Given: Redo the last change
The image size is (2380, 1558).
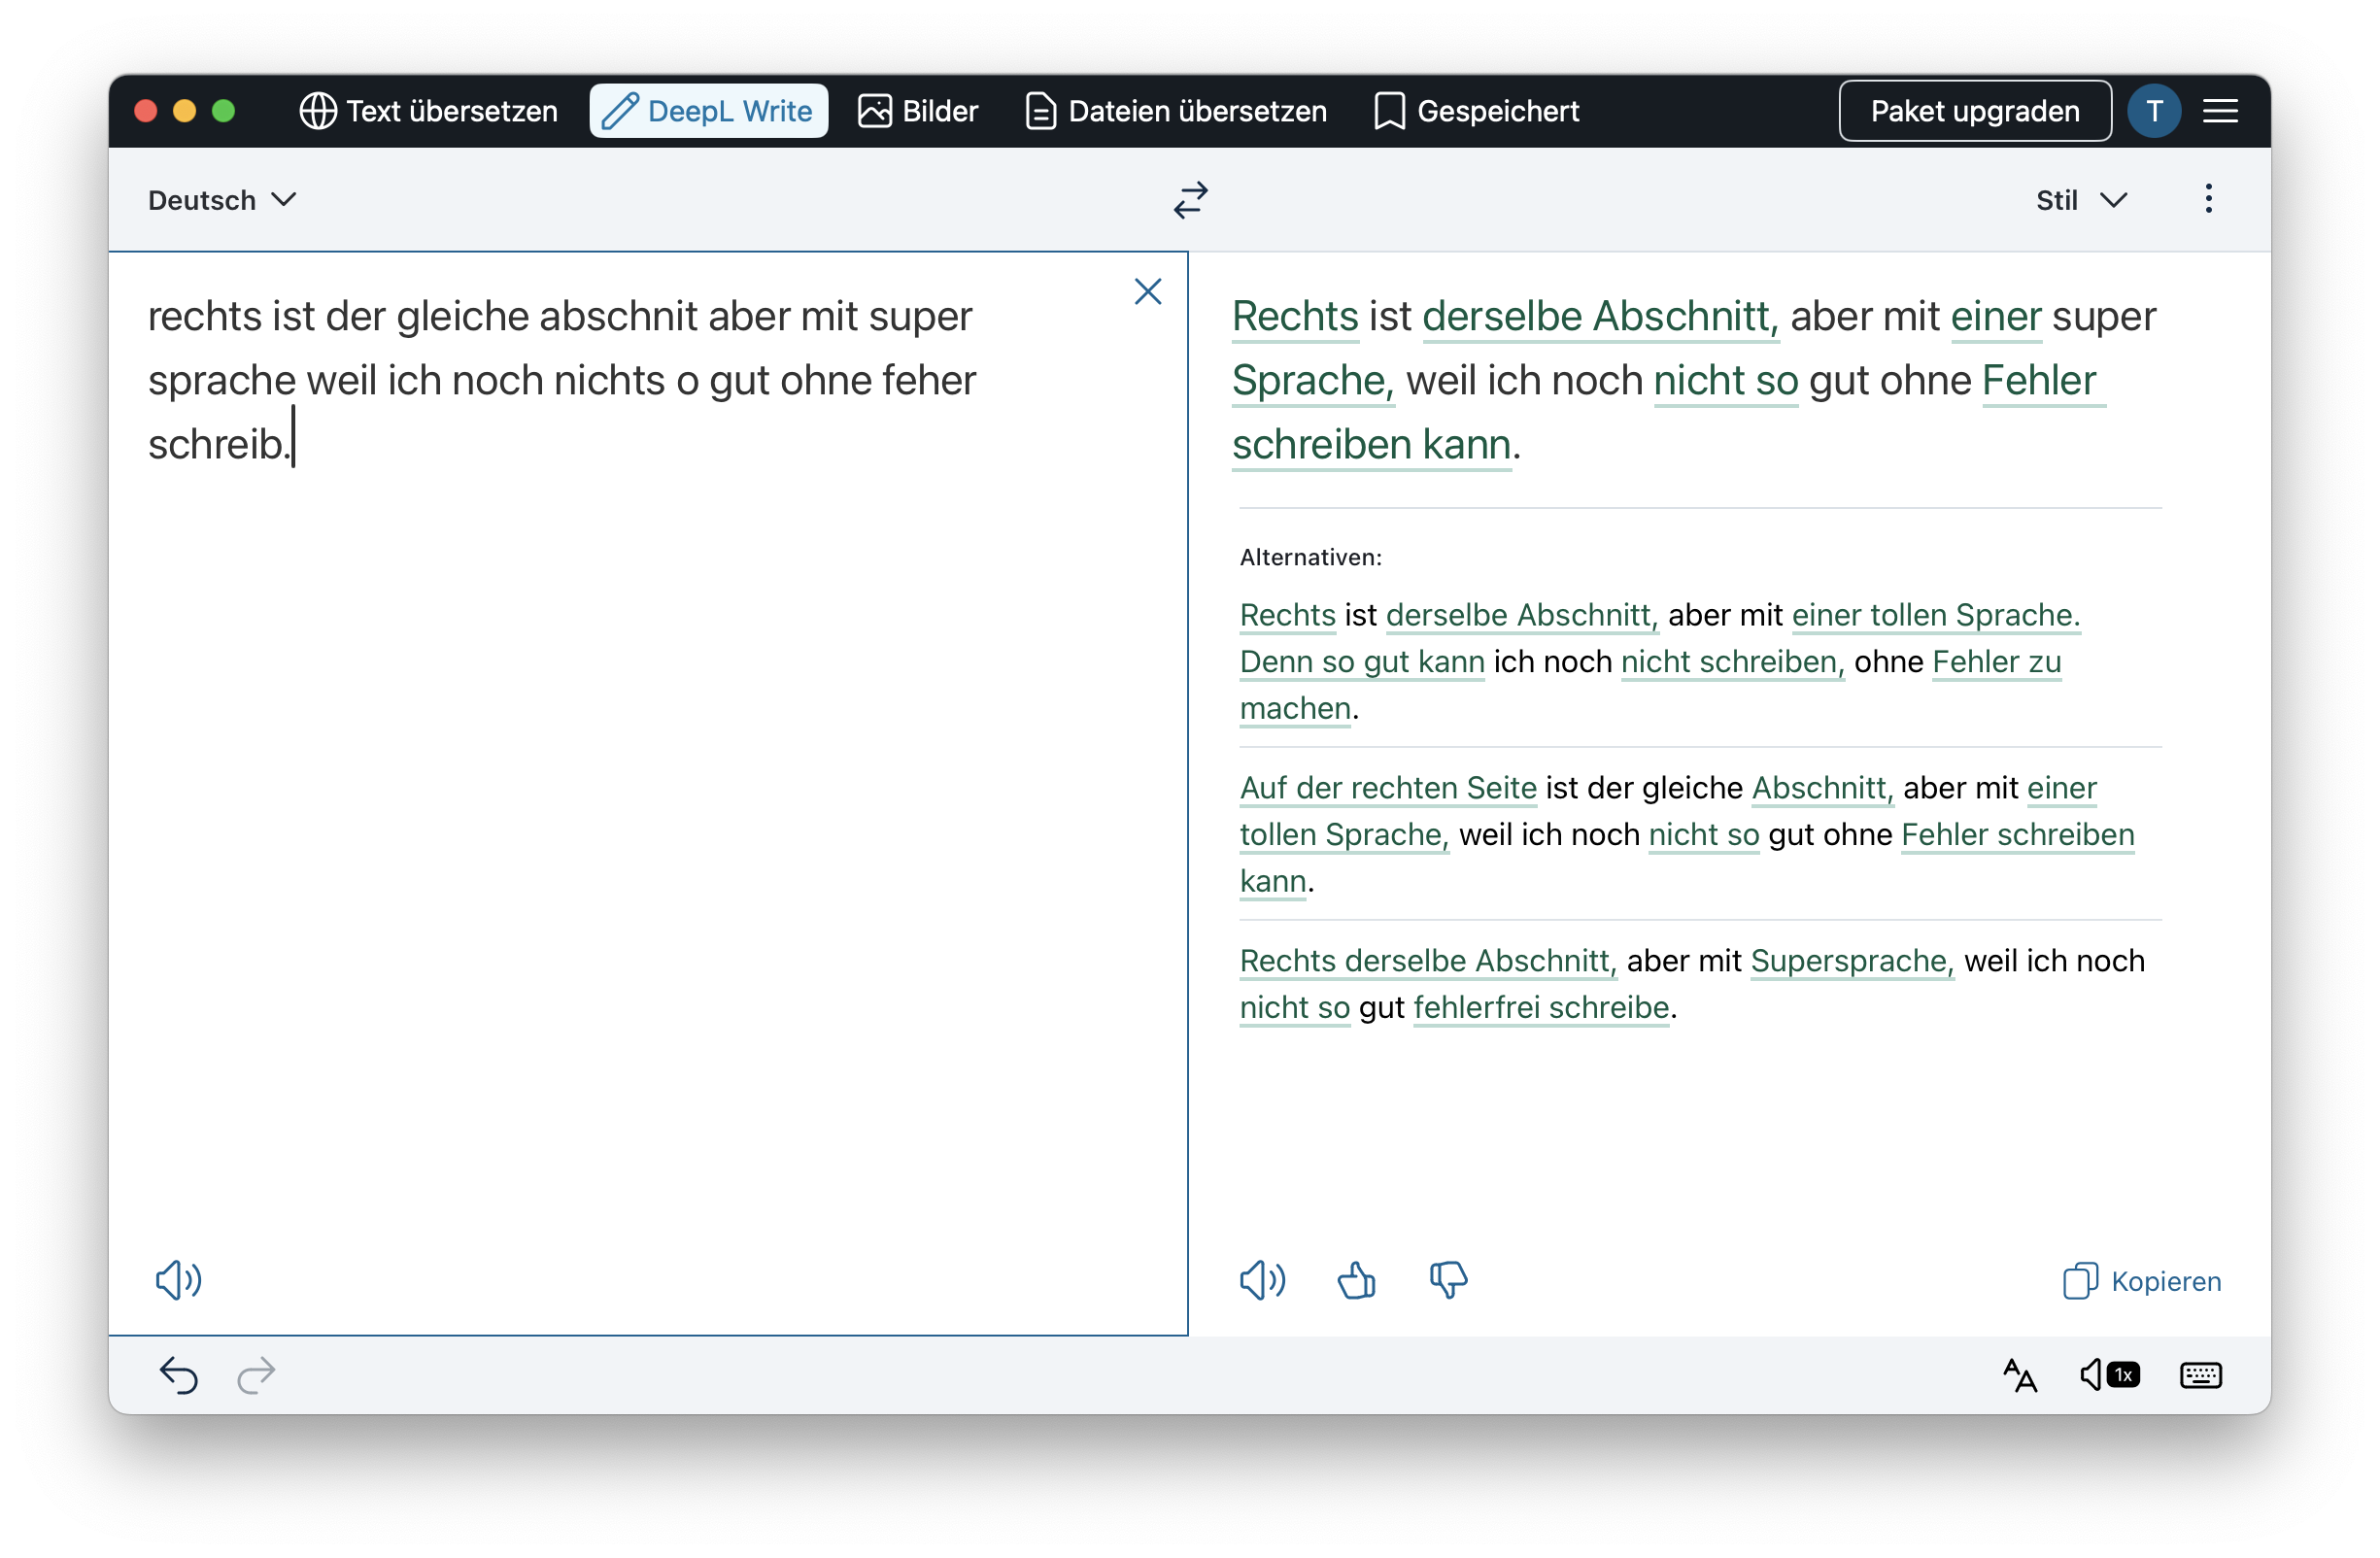Looking at the screenshot, I should point(256,1375).
